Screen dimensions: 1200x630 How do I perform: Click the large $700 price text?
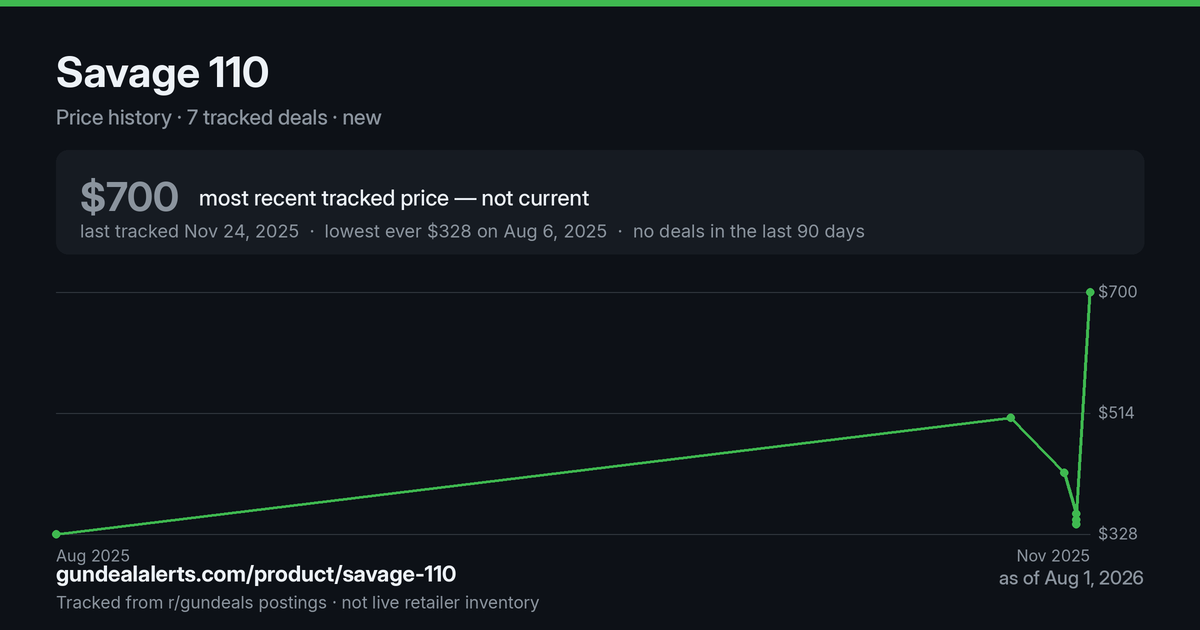click(x=129, y=198)
